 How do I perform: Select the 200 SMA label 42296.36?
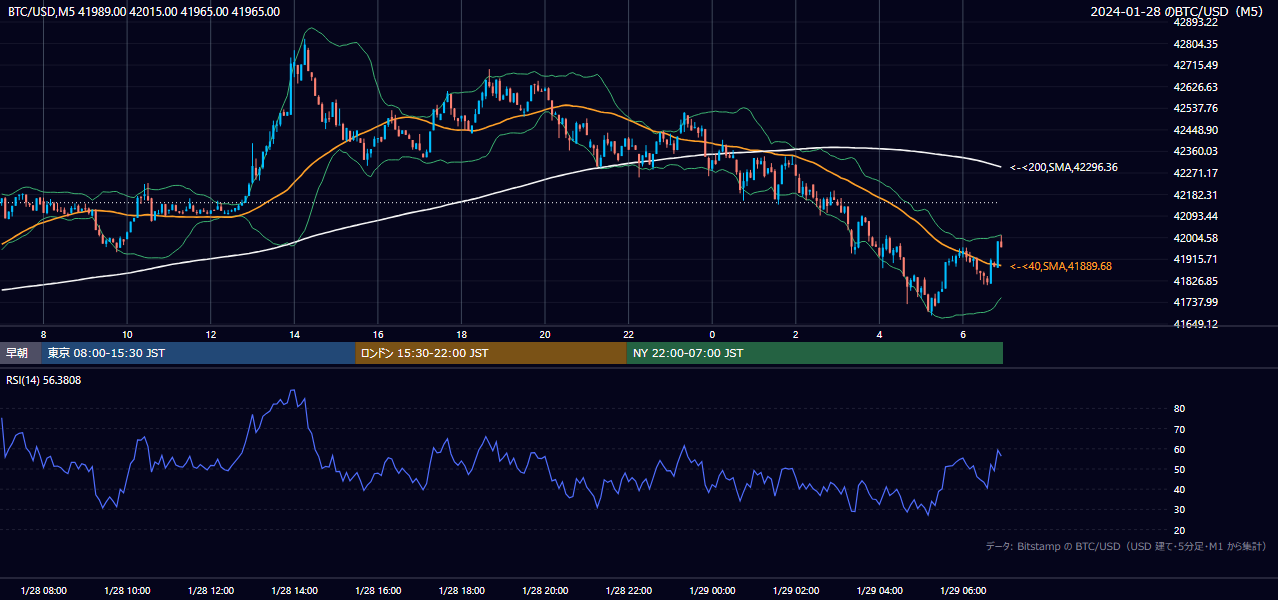pyautogui.click(x=1064, y=168)
